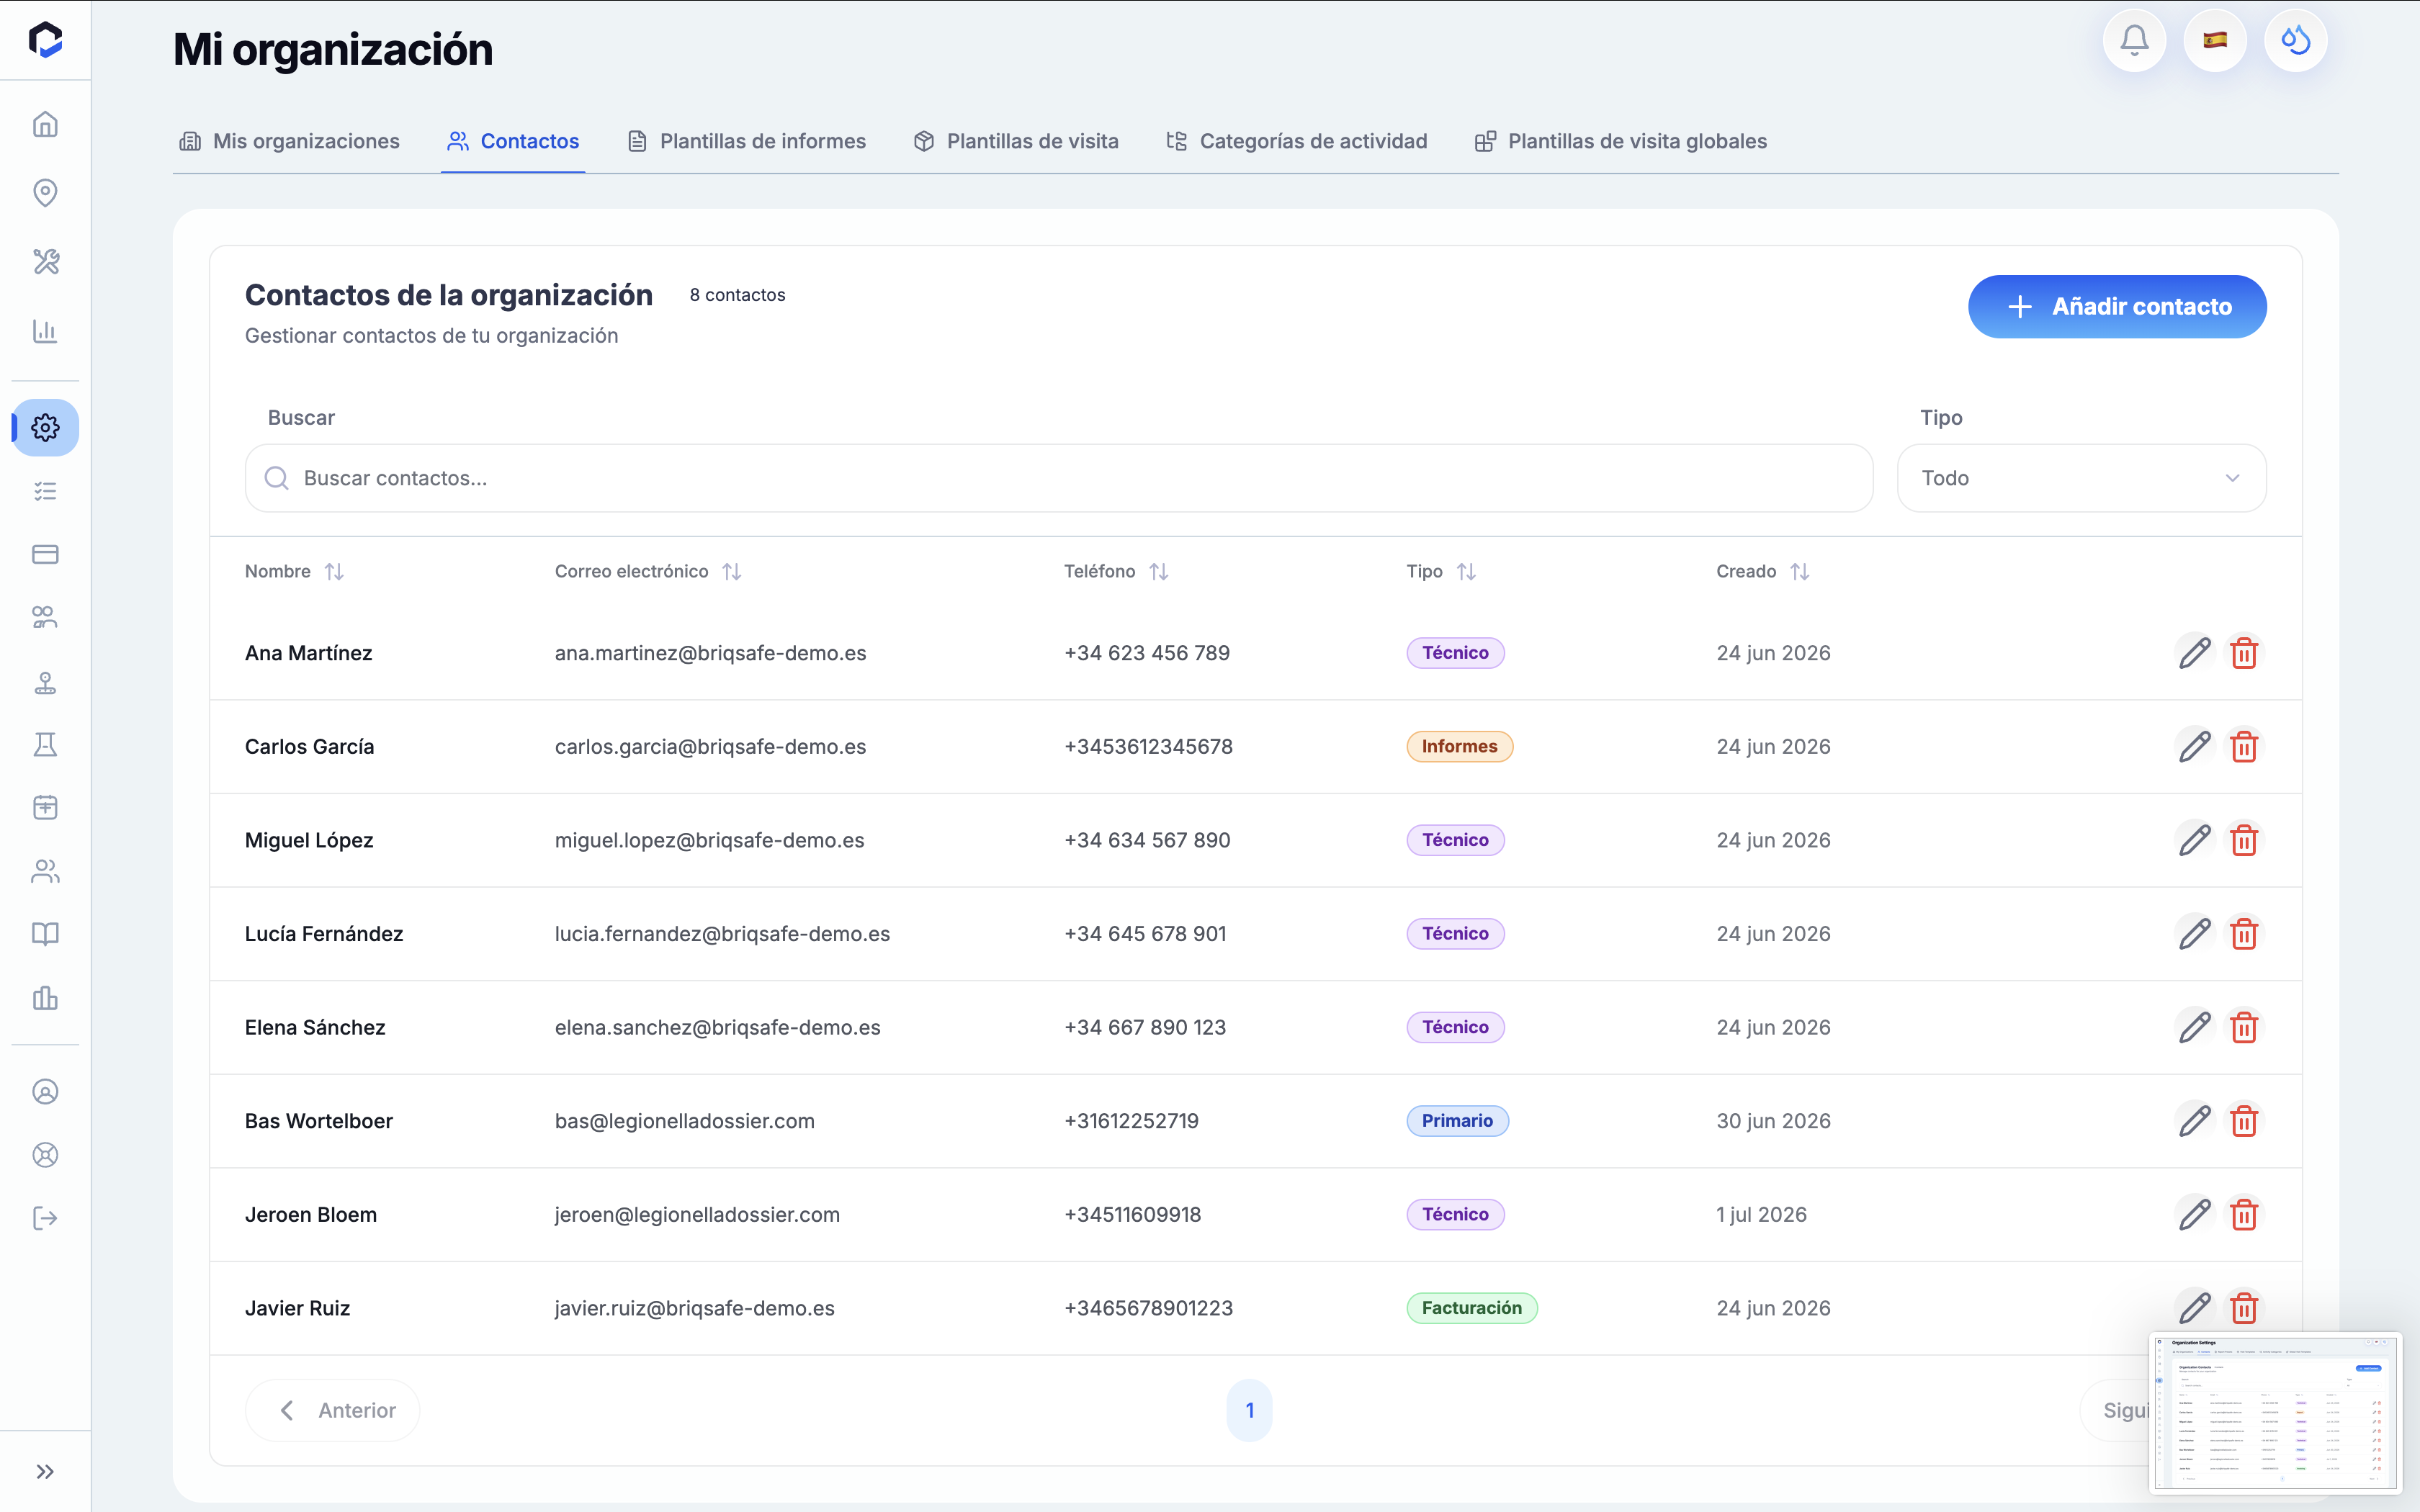This screenshot has width=2420, height=1512.
Task: Go to Anterior page
Action: pos(333,1410)
